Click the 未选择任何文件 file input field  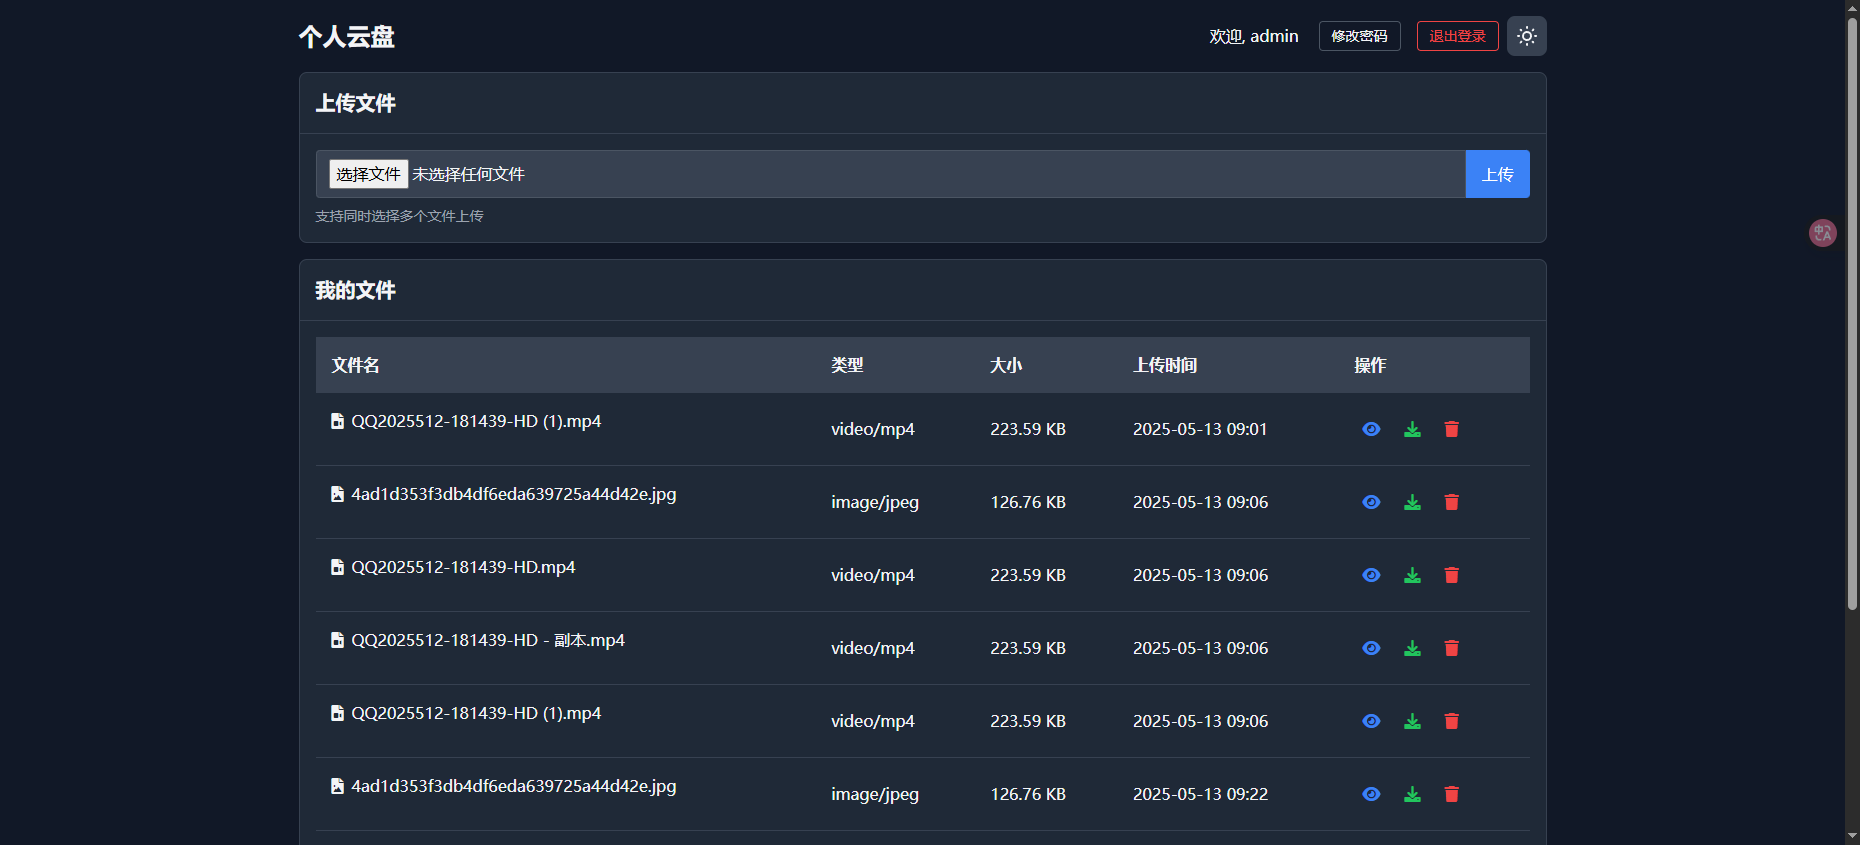891,174
